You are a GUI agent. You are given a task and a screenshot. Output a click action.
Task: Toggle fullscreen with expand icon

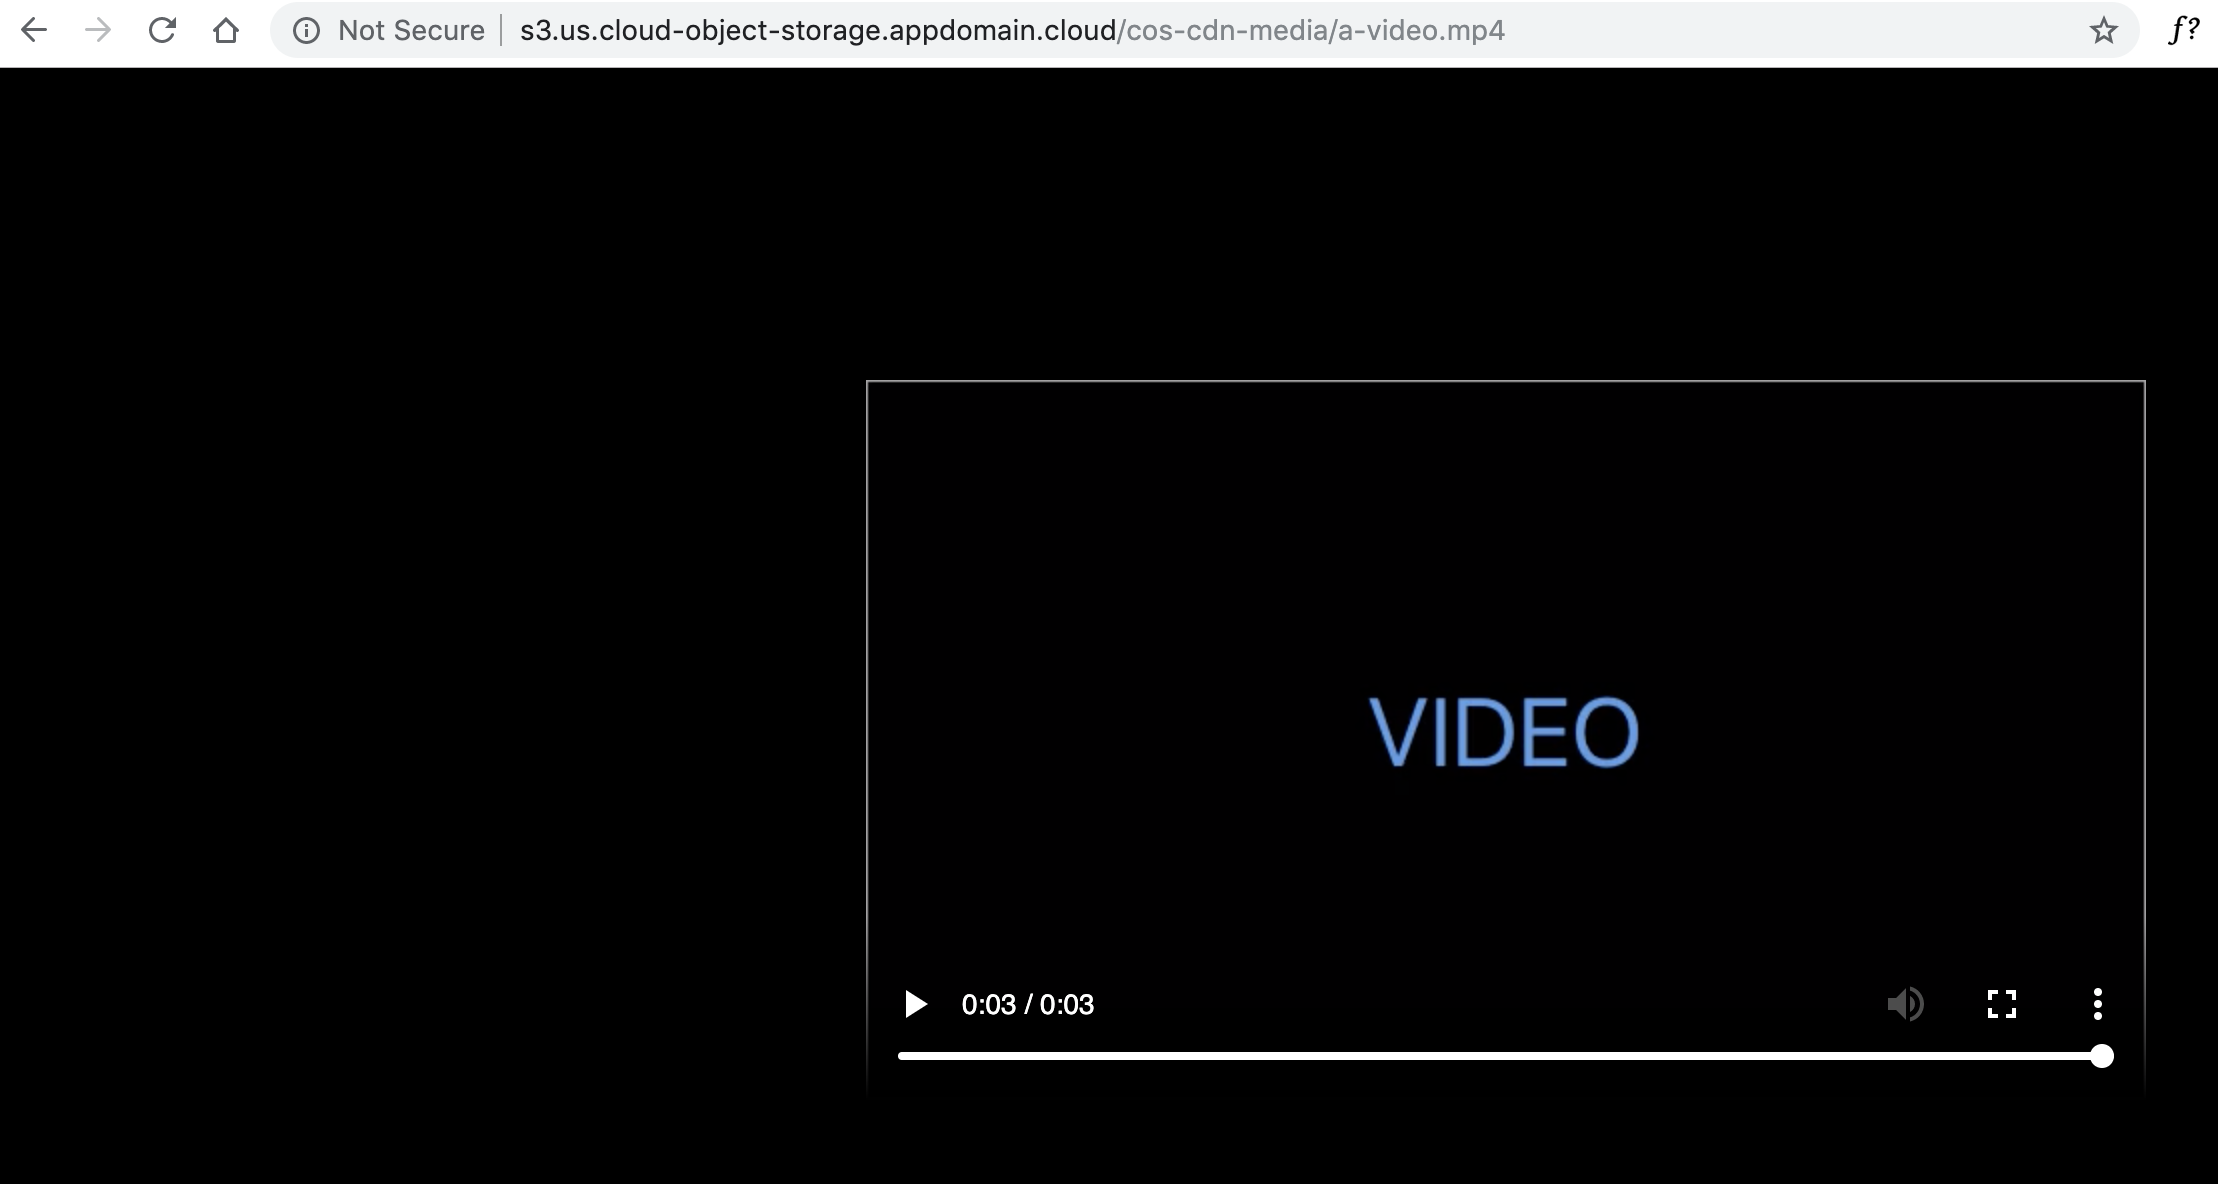pyautogui.click(x=1999, y=1004)
